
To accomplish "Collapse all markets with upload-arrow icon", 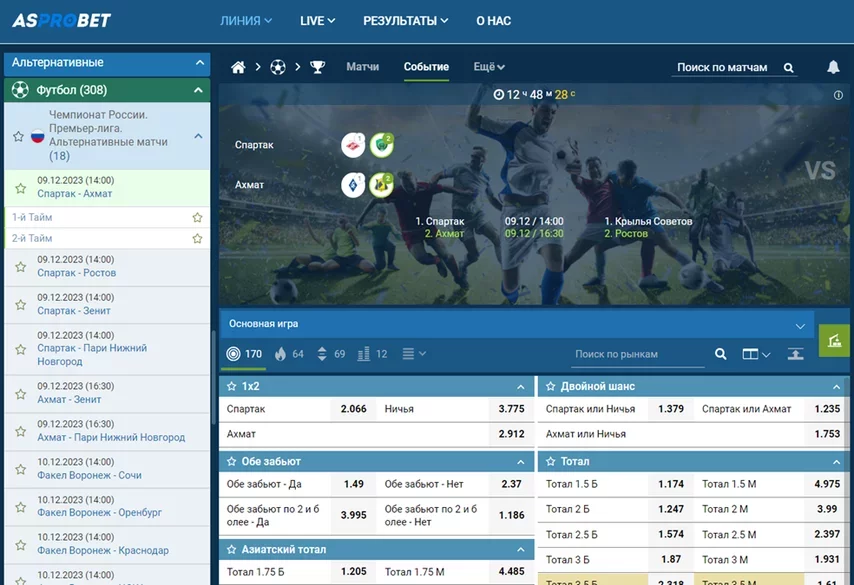I will coord(795,354).
